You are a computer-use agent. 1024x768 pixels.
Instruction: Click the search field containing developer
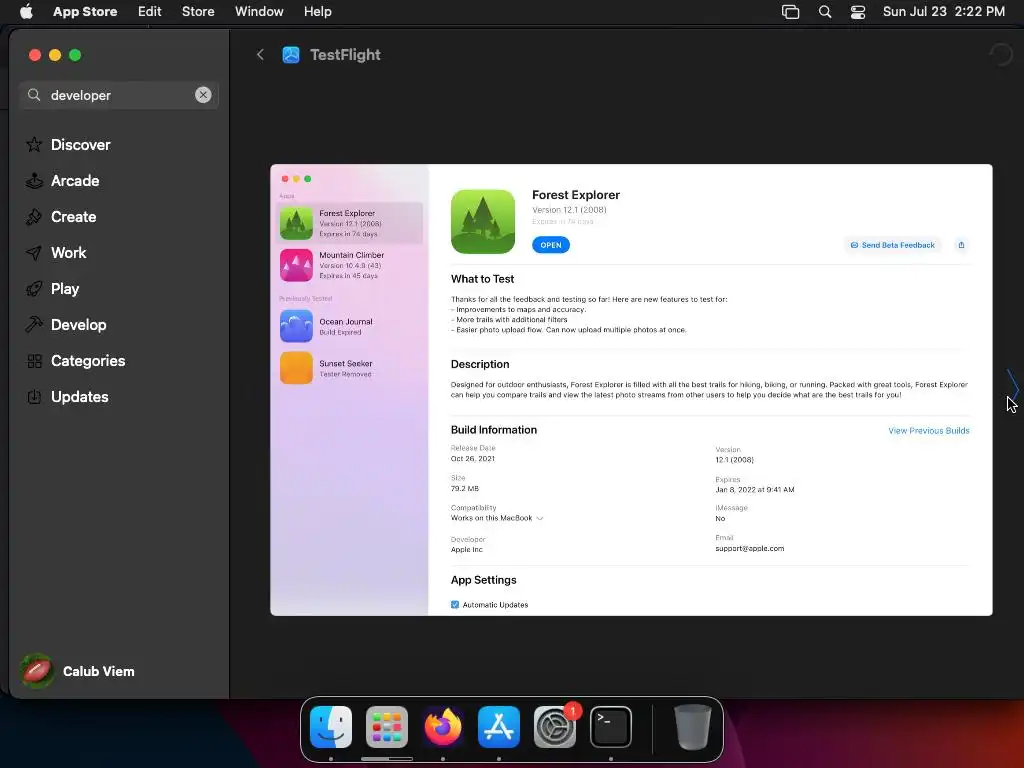119,95
